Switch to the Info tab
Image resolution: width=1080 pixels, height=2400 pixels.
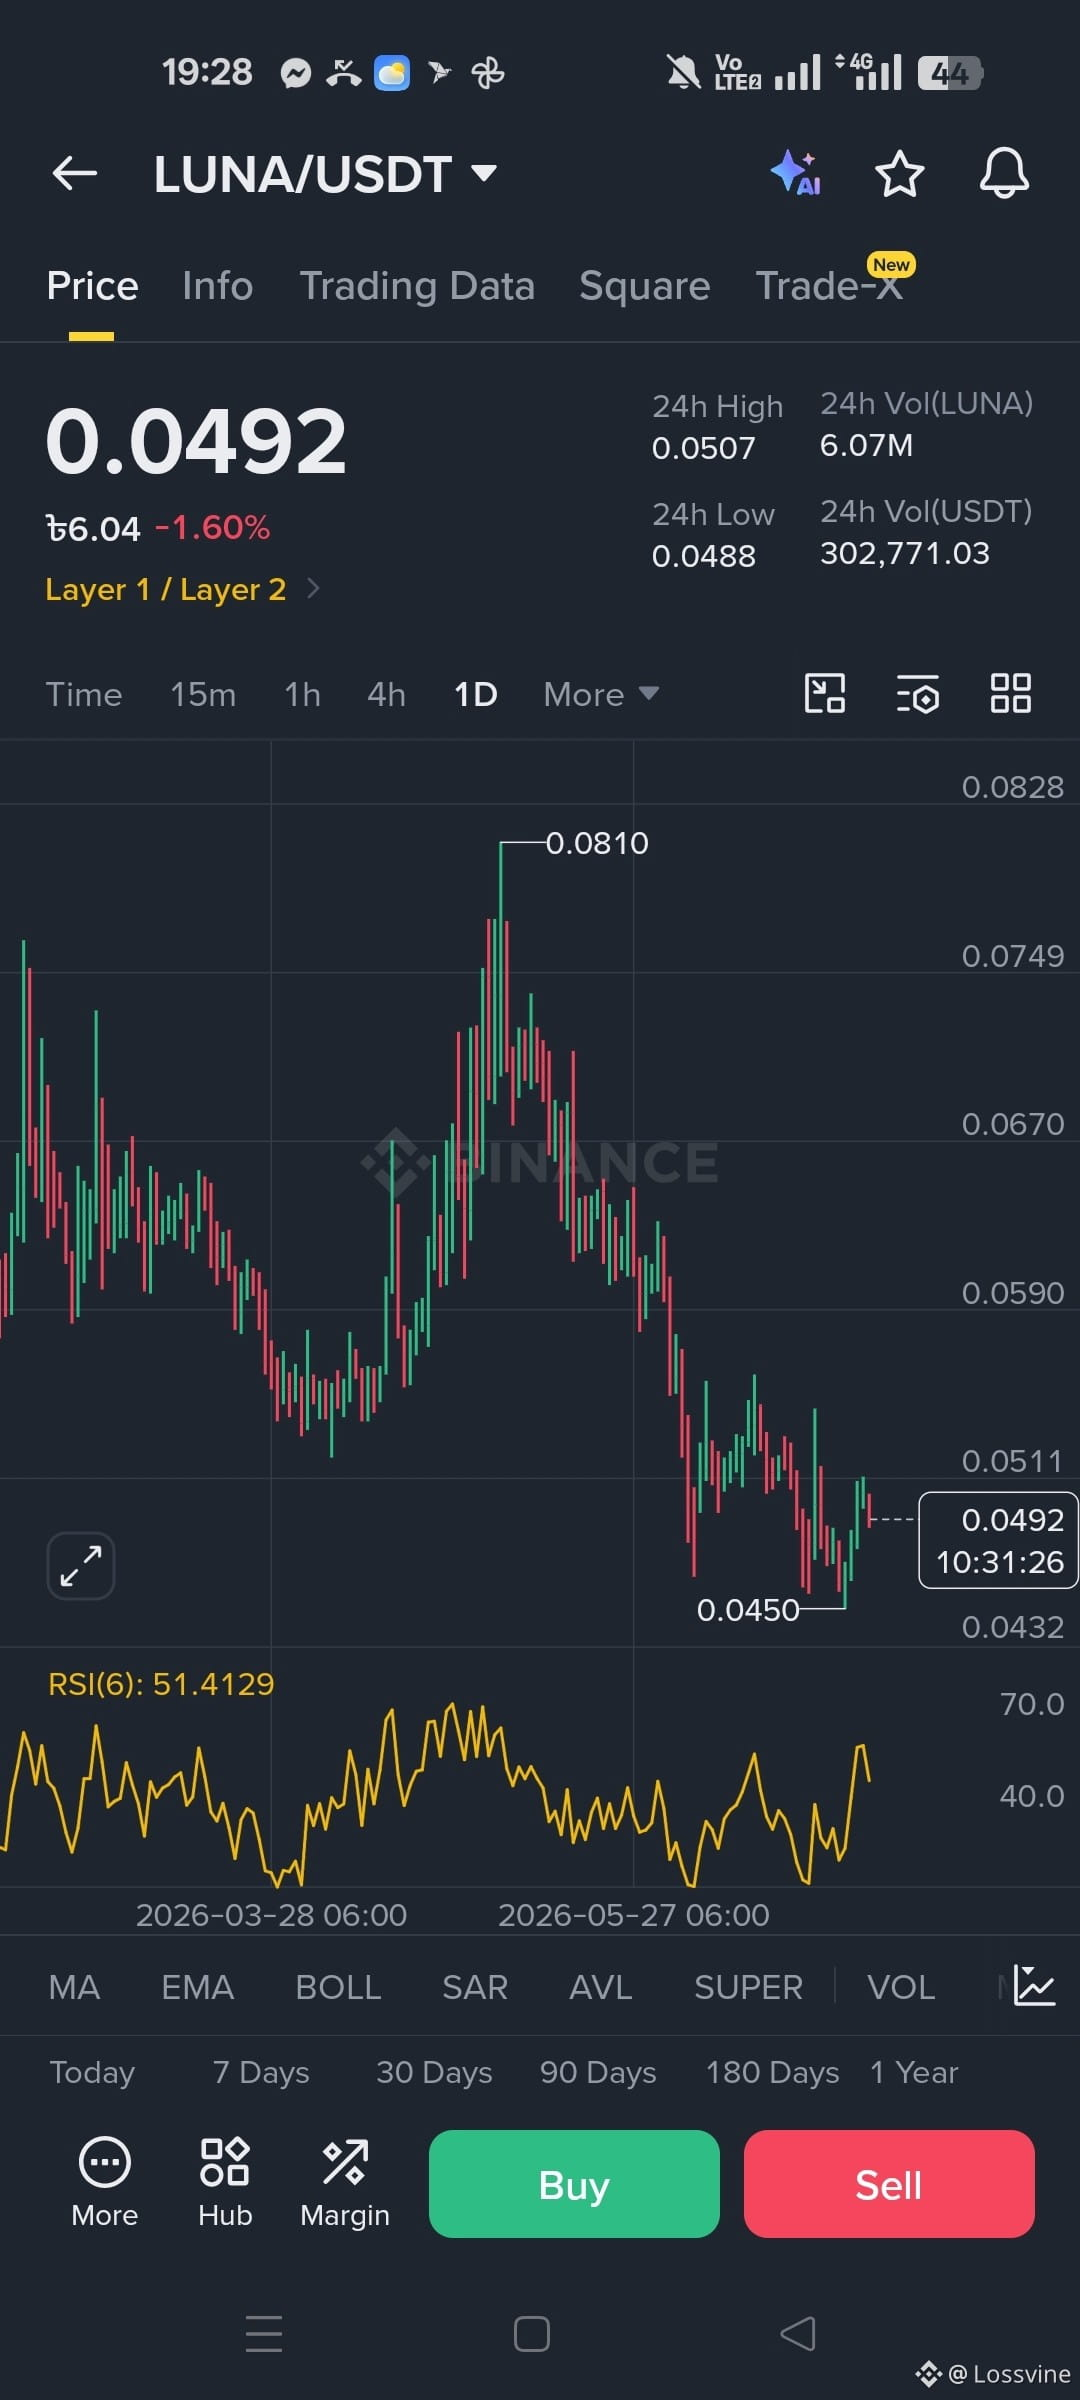tap(217, 286)
